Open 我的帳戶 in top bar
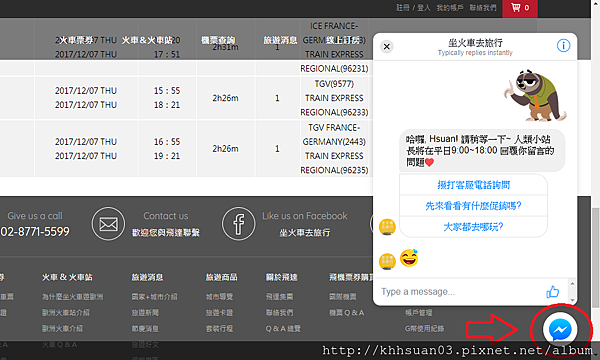Viewport: 600px width, 360px height. [450, 8]
